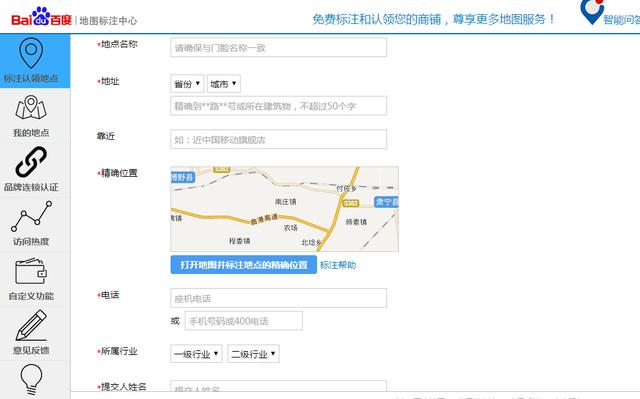Screen dimensions: 640x399
Task: Focus the 提交人姓名 submitter name field
Action: click(278, 386)
